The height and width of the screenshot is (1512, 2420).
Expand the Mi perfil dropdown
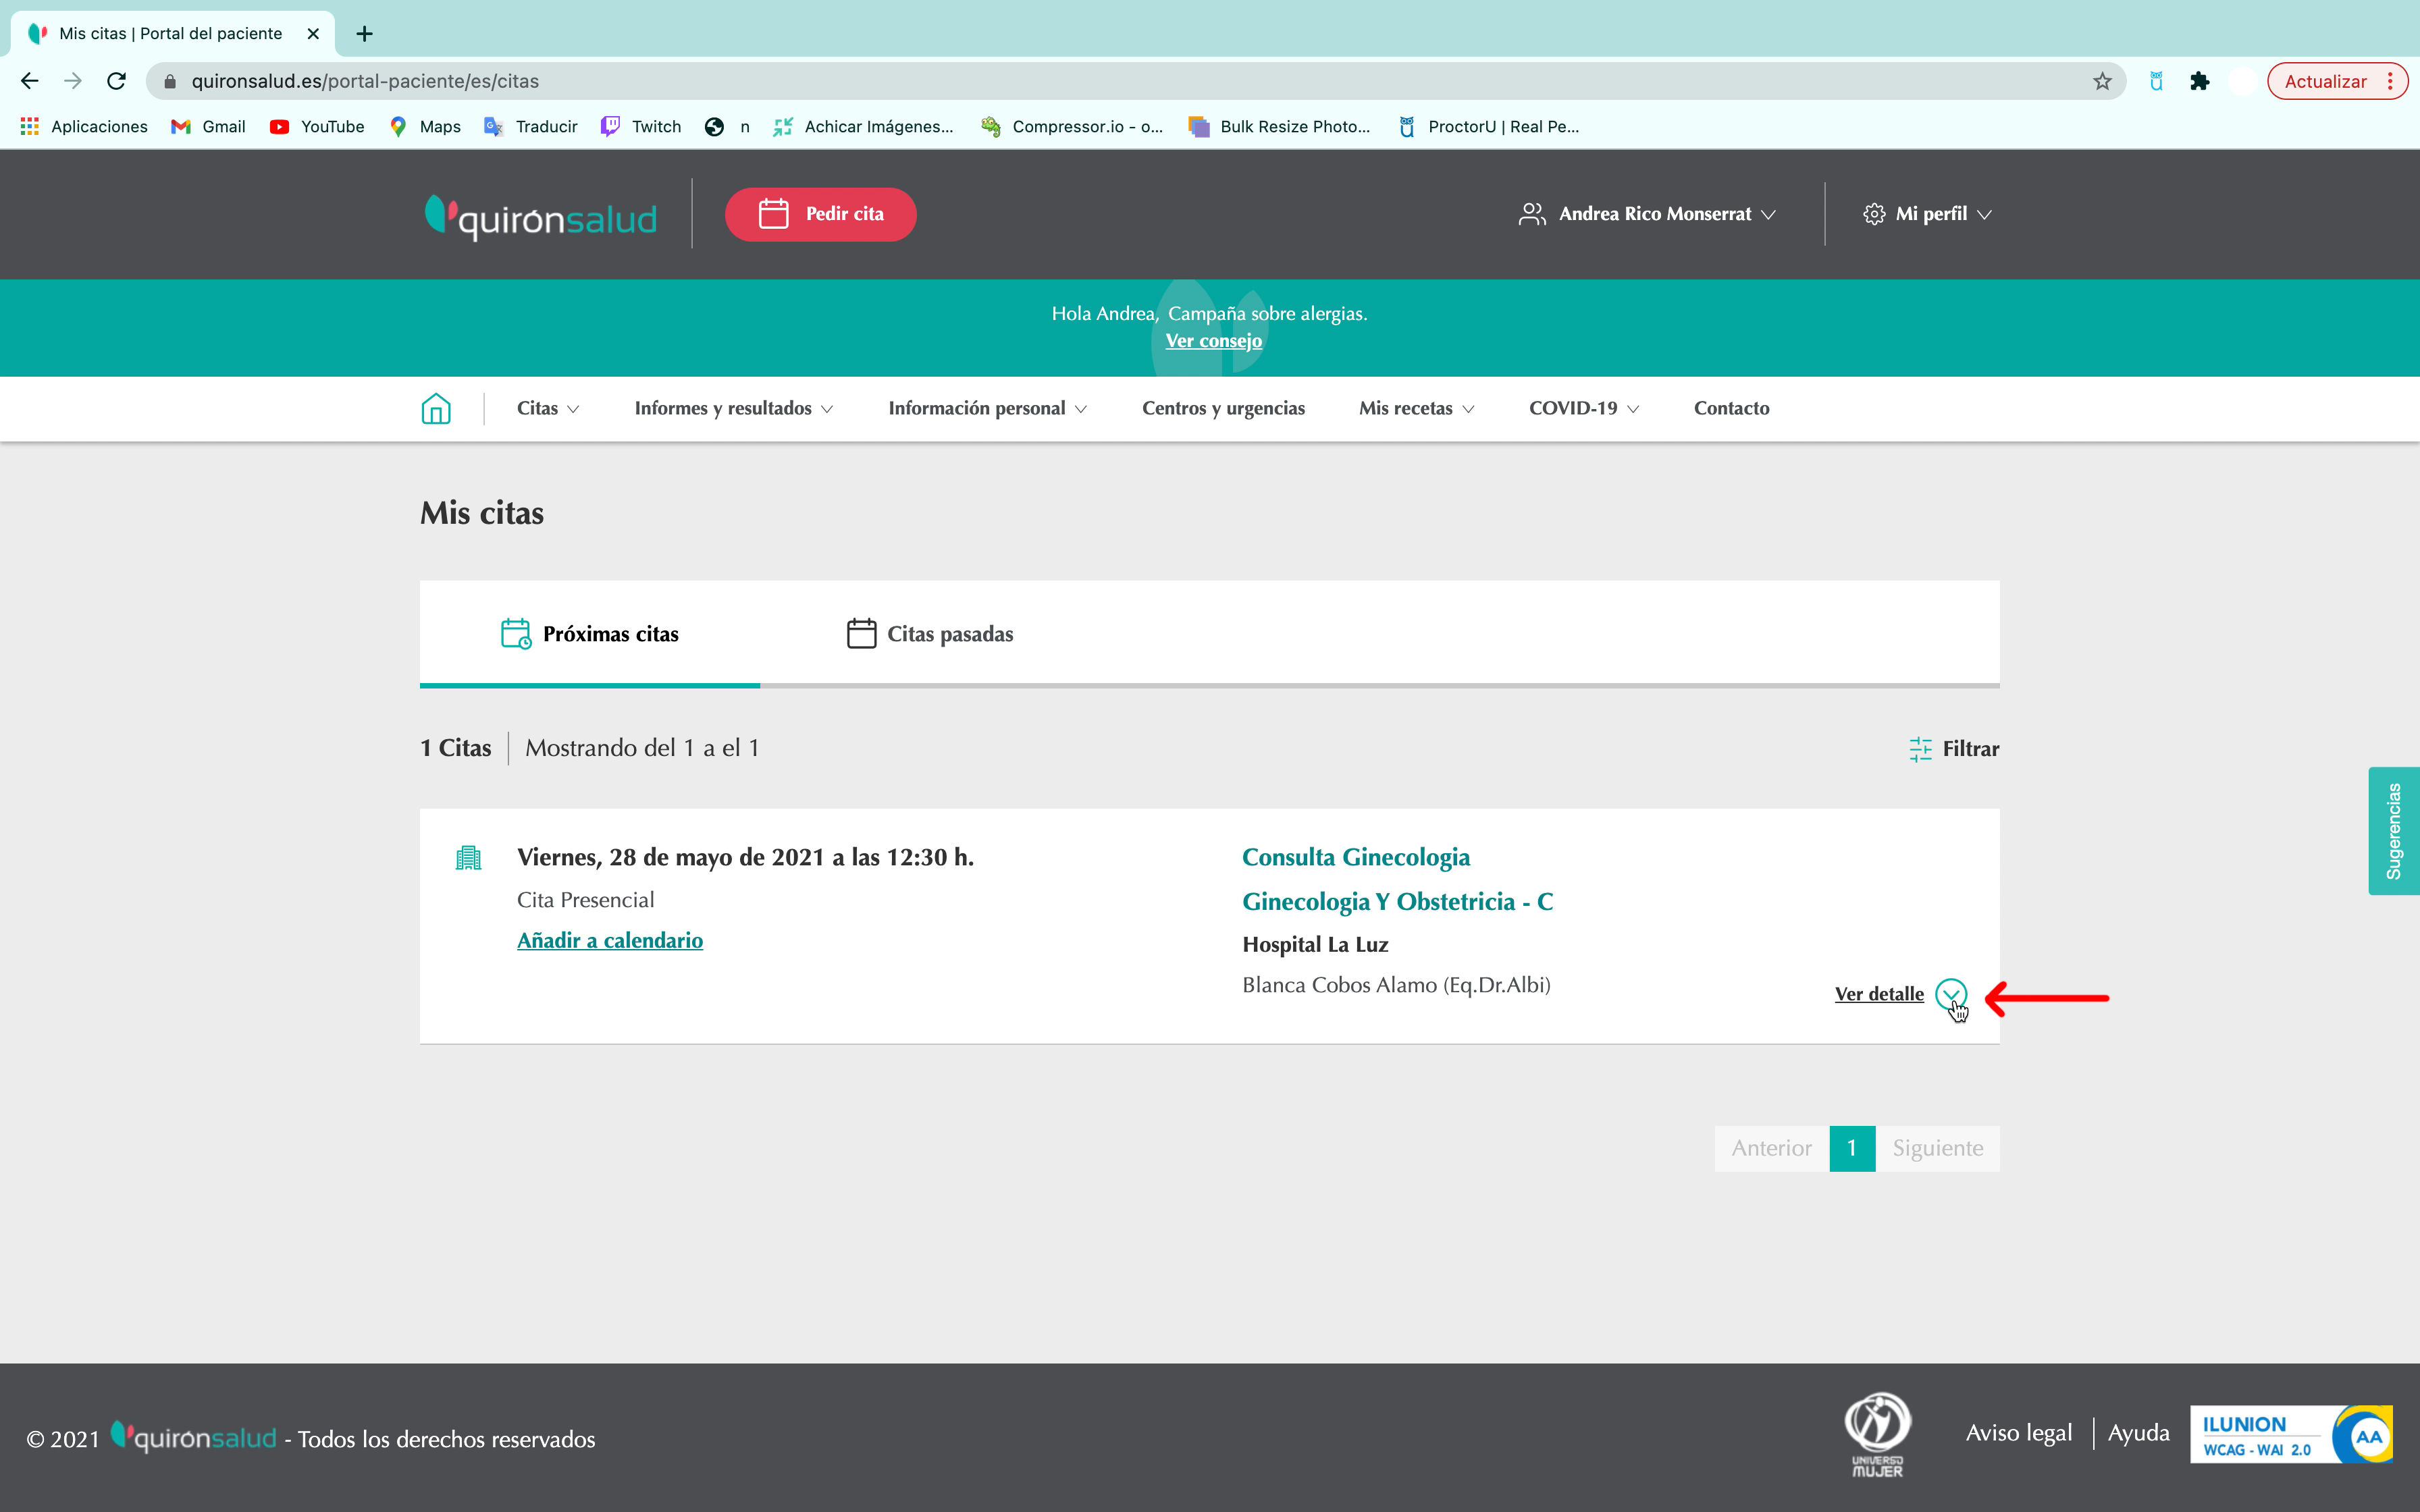point(1927,214)
